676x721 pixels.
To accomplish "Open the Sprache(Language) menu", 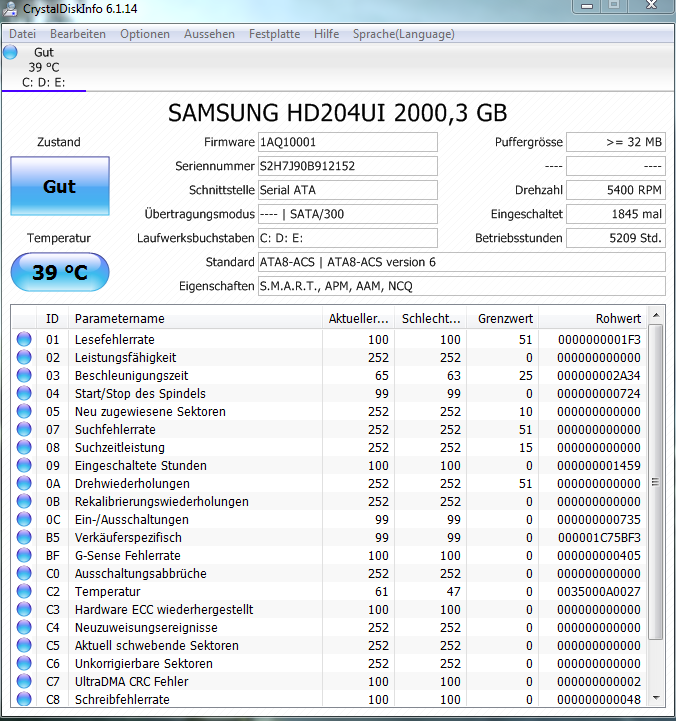I will (x=404, y=34).
